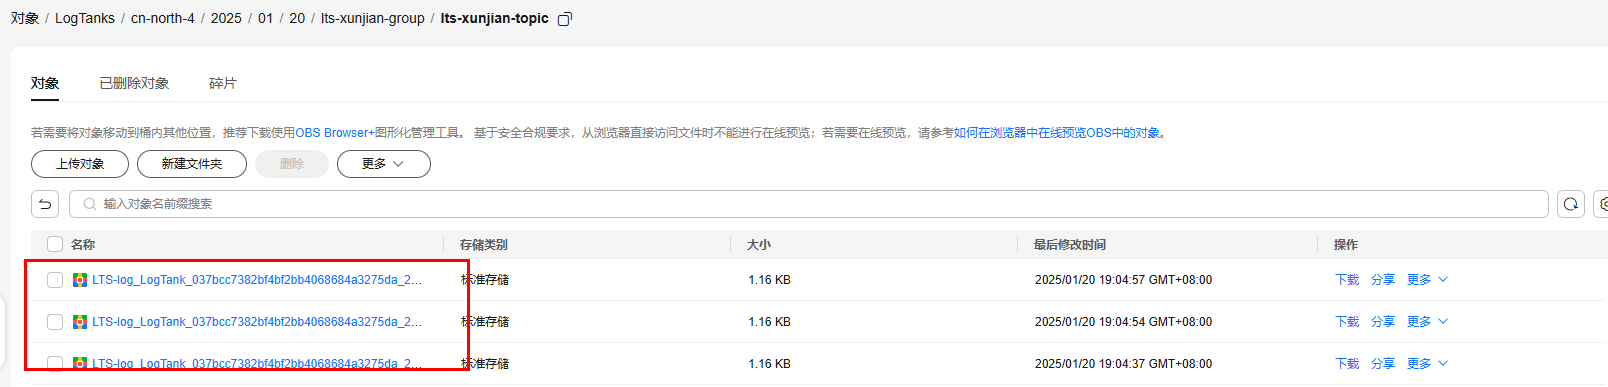Image resolution: width=1608 pixels, height=387 pixels.
Task: Click the back arrow icon beside the search box
Action: pyautogui.click(x=45, y=204)
